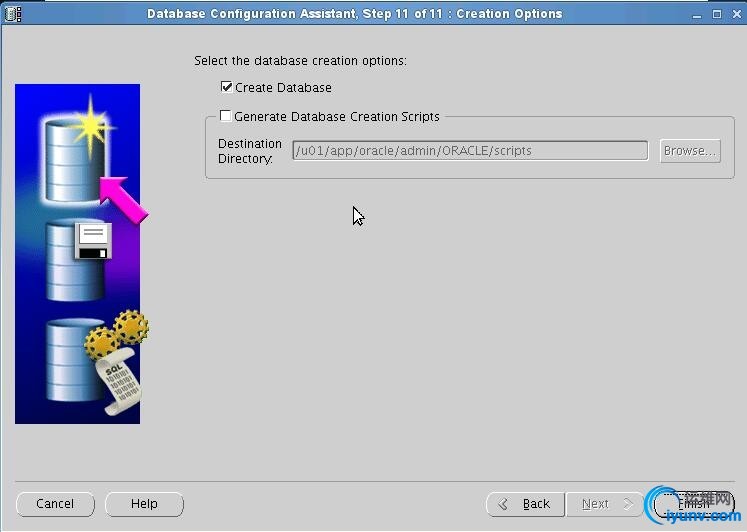Cancel the database configuration wizard
The height and width of the screenshot is (532, 747).
(x=55, y=504)
